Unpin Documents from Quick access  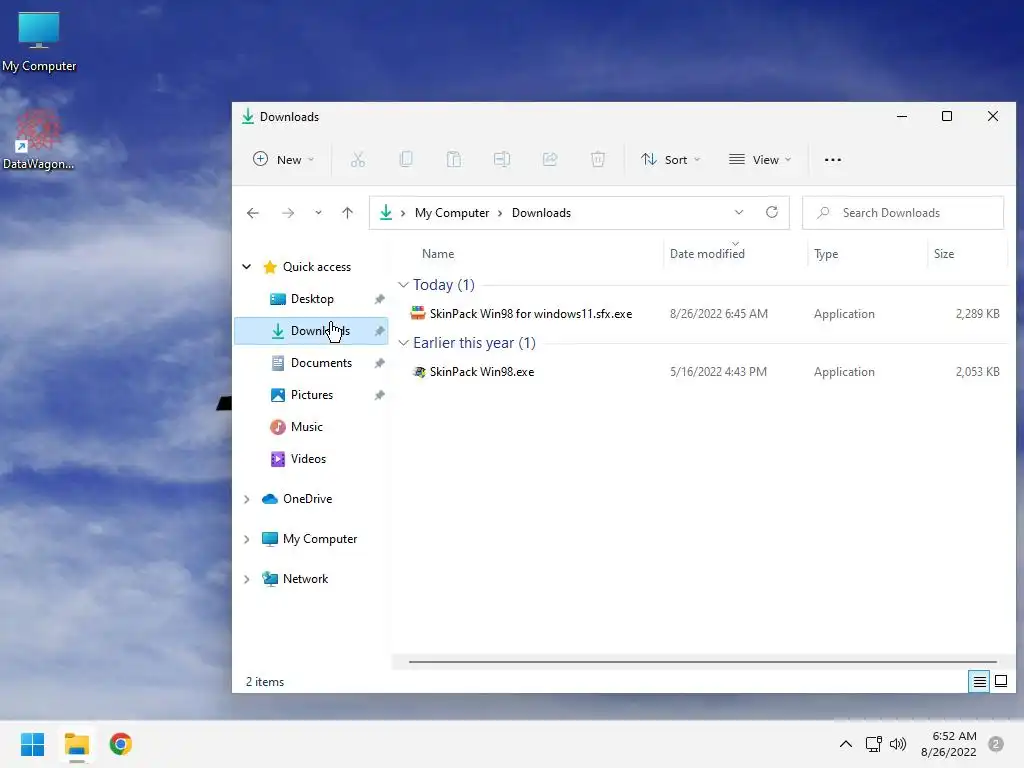click(379, 363)
